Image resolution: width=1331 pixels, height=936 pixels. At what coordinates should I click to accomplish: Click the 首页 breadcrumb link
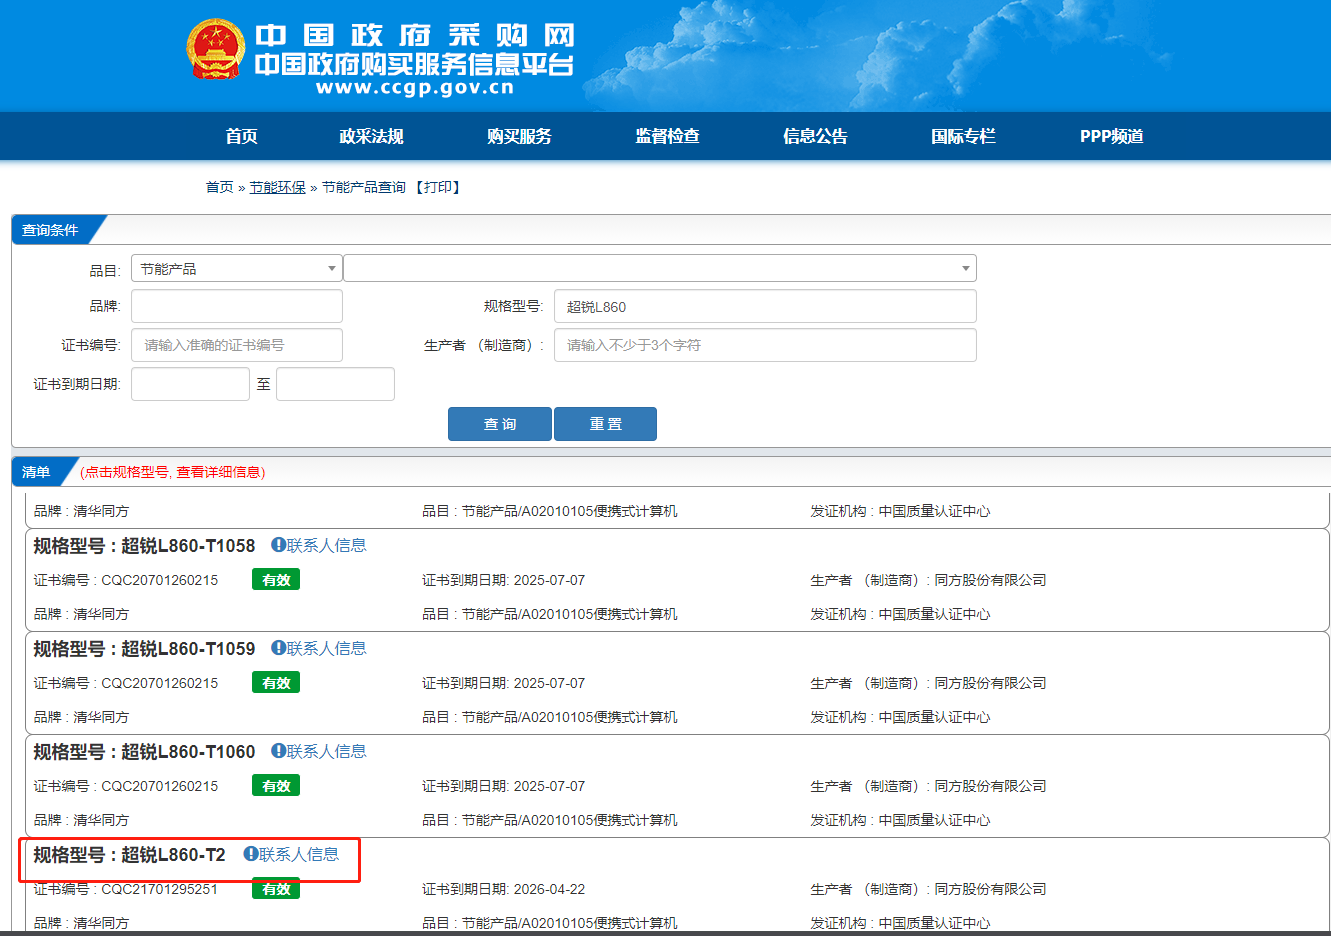219,187
